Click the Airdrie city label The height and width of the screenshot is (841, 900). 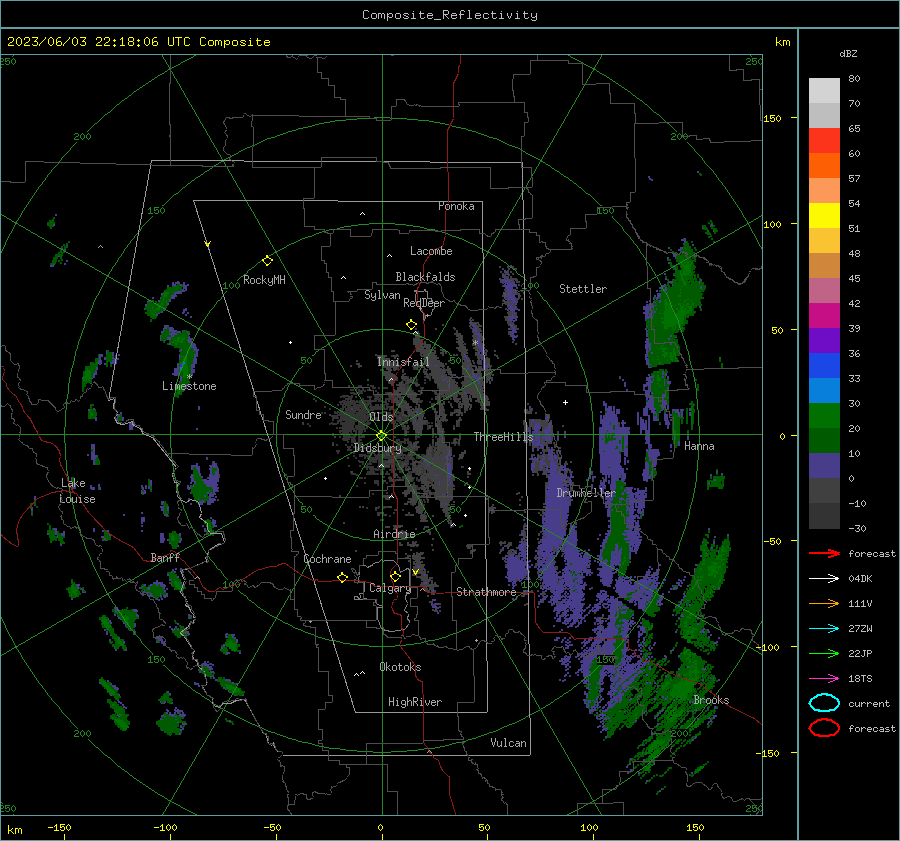394,534
